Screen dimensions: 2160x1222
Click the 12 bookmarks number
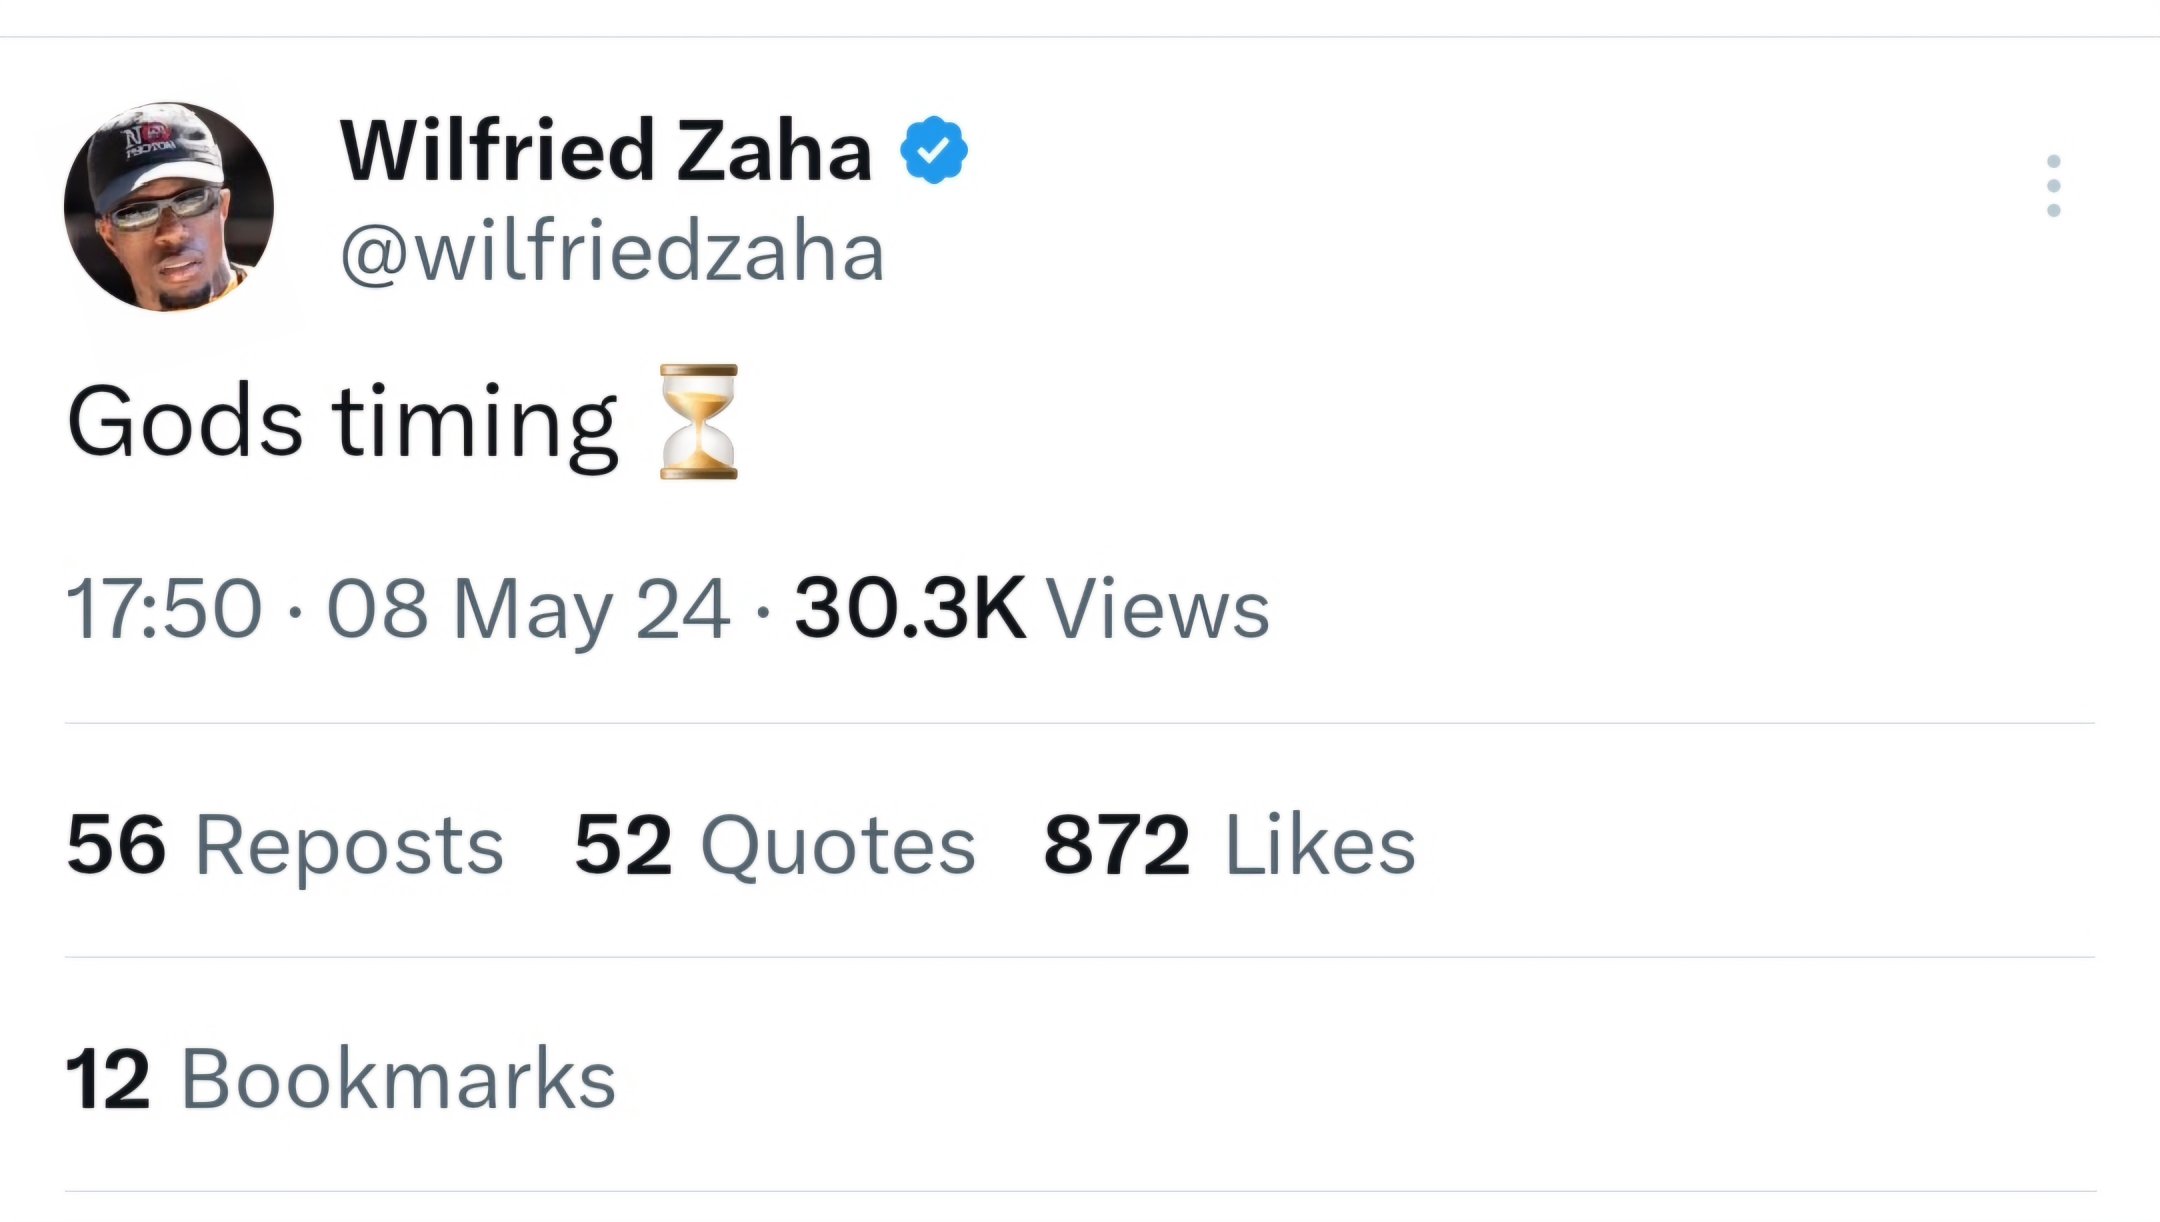tap(107, 1079)
